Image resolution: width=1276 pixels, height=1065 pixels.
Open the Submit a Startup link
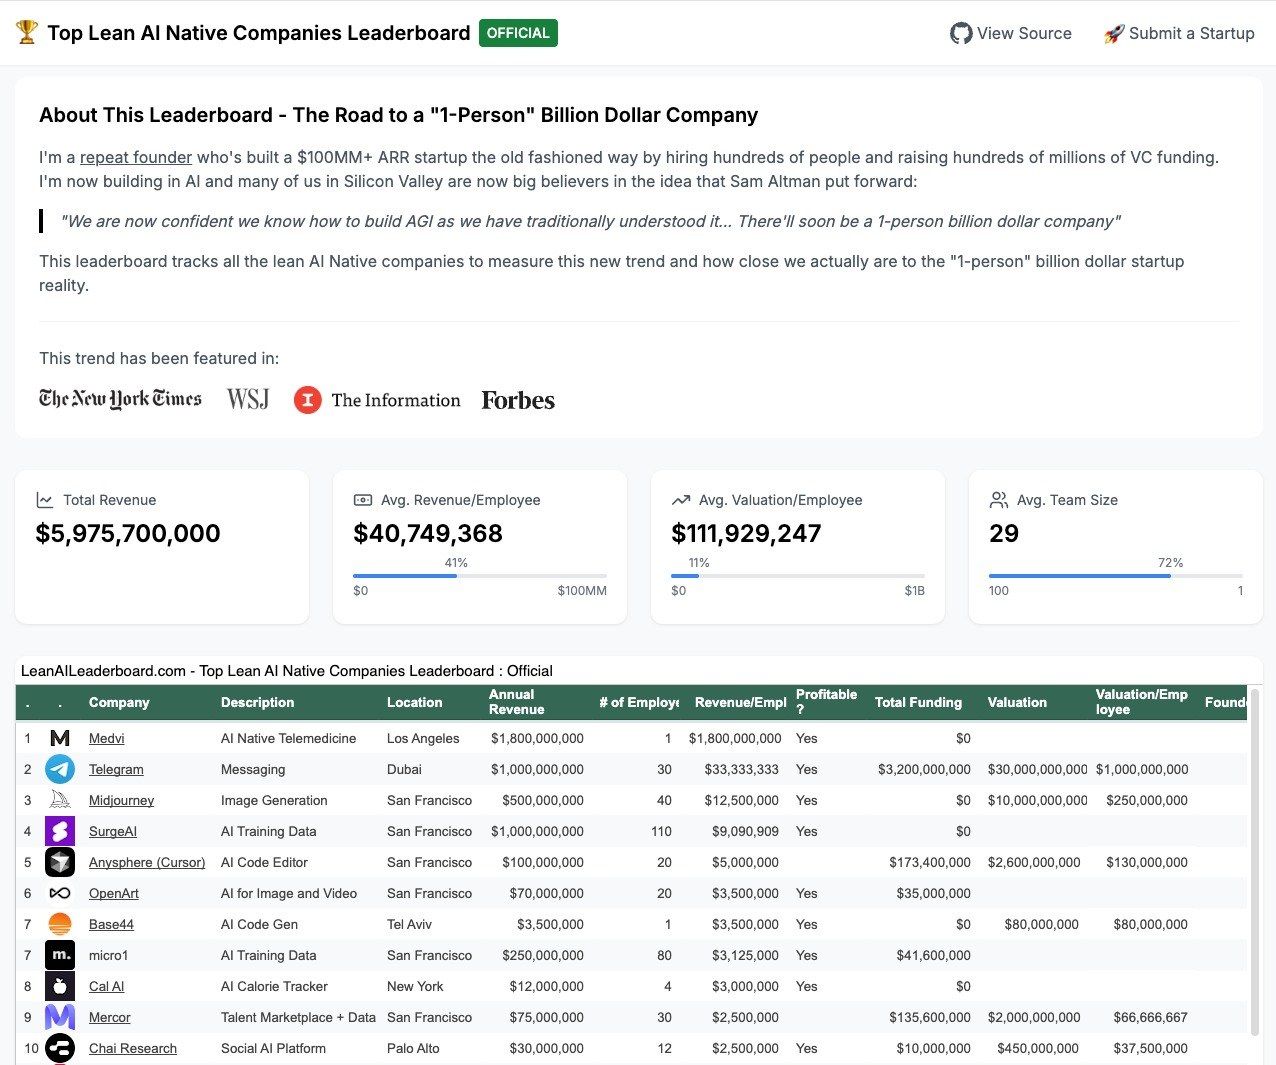pos(1179,33)
